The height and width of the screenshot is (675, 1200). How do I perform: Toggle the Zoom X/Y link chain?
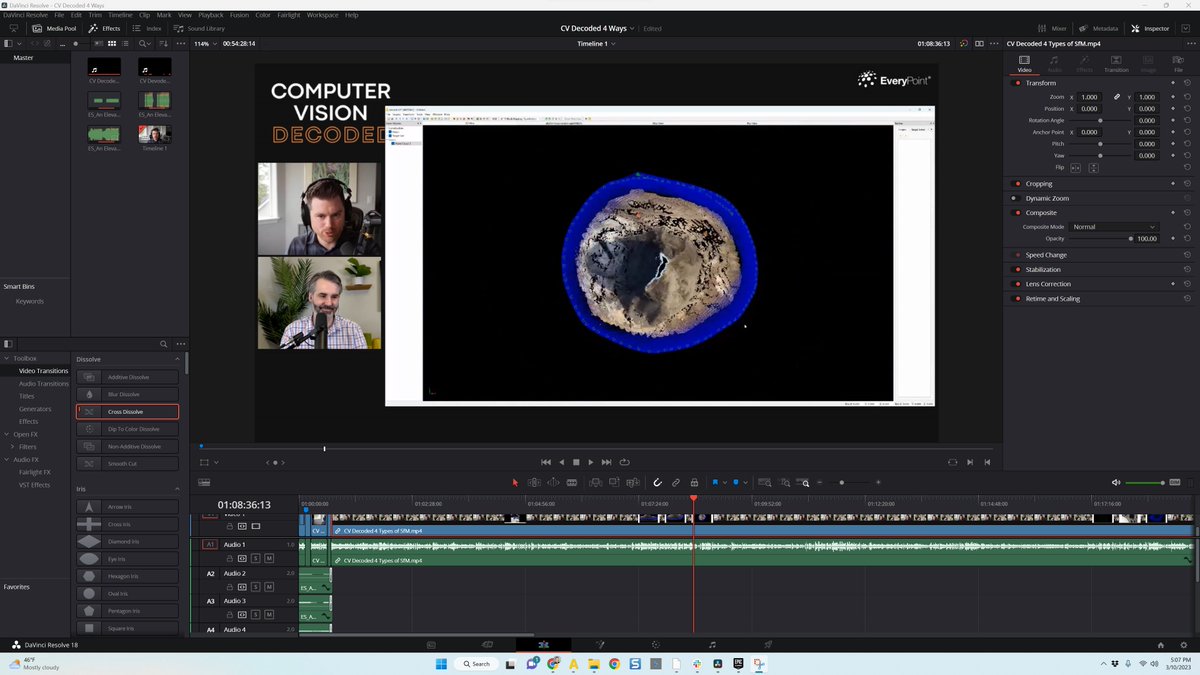pyautogui.click(x=1117, y=97)
